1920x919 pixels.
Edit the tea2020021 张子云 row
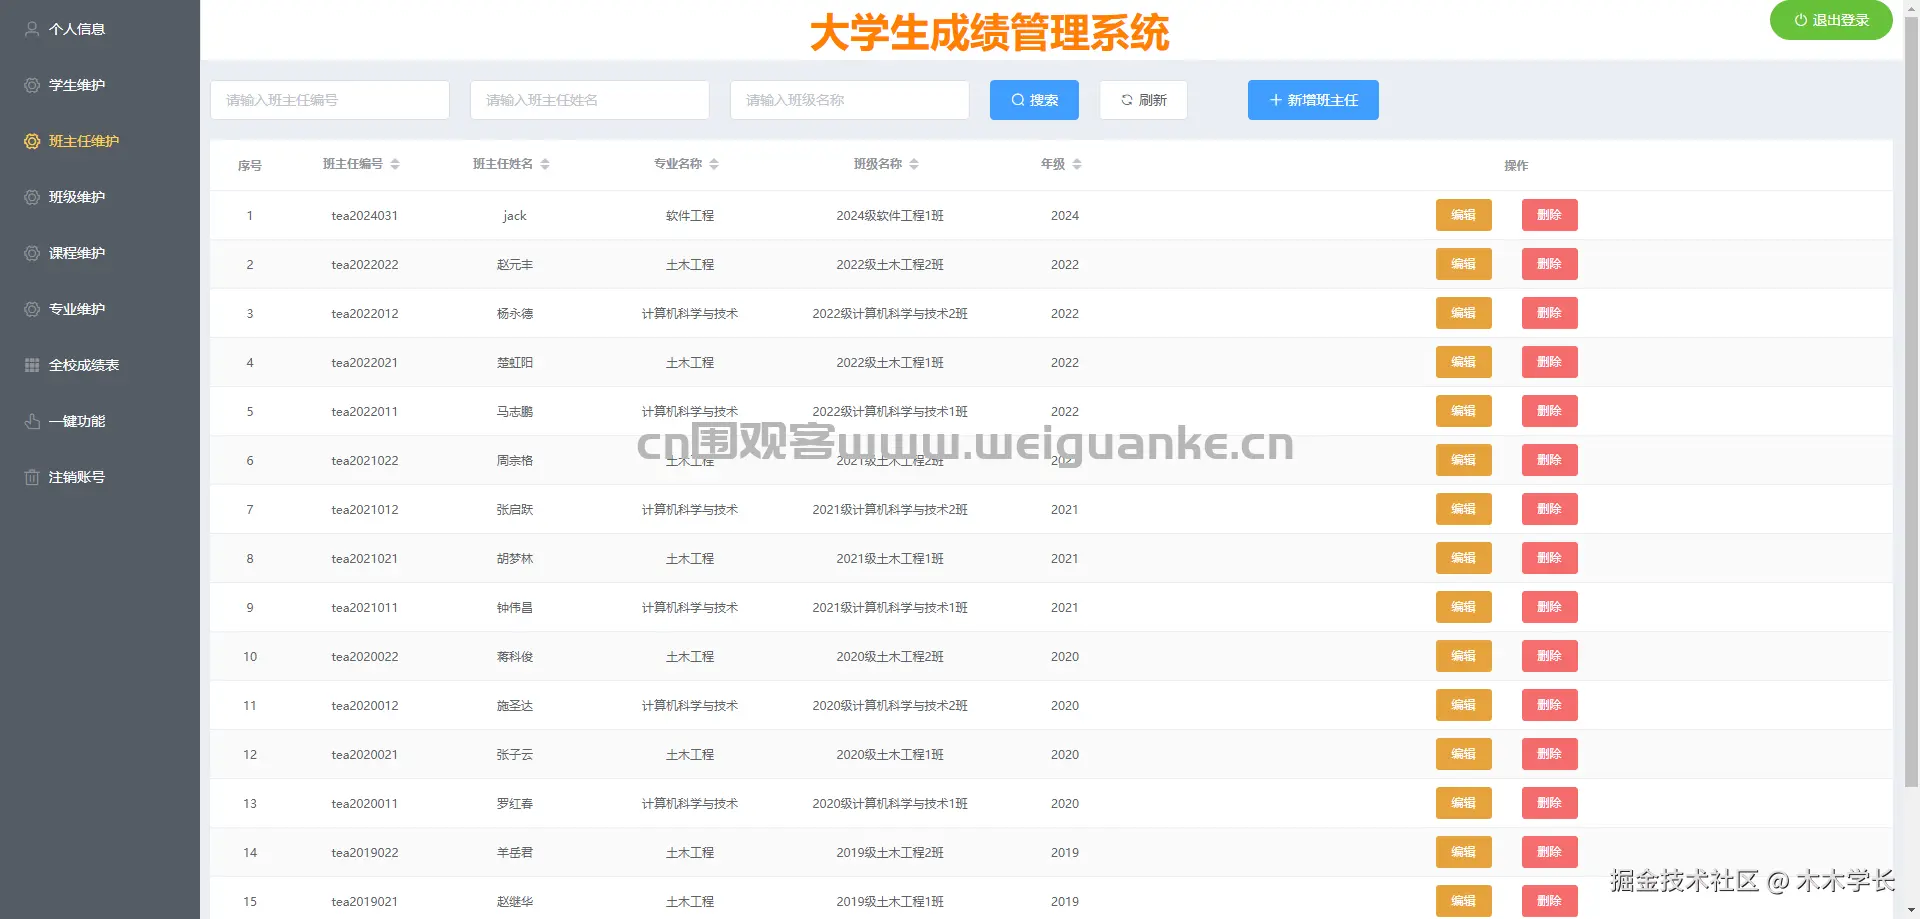pos(1463,754)
